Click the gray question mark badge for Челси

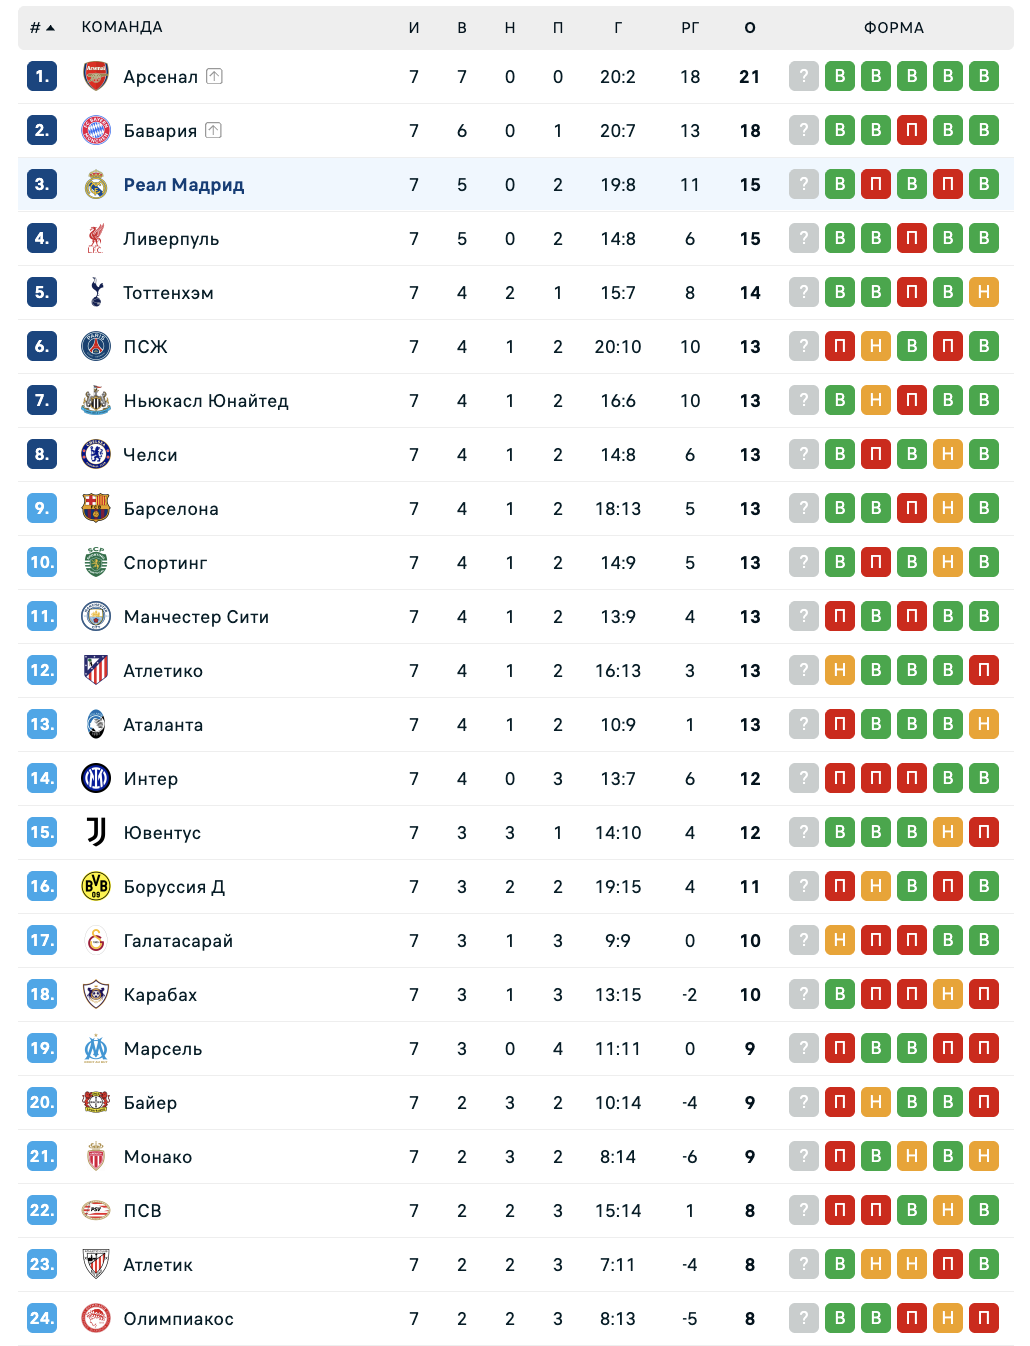coord(804,454)
